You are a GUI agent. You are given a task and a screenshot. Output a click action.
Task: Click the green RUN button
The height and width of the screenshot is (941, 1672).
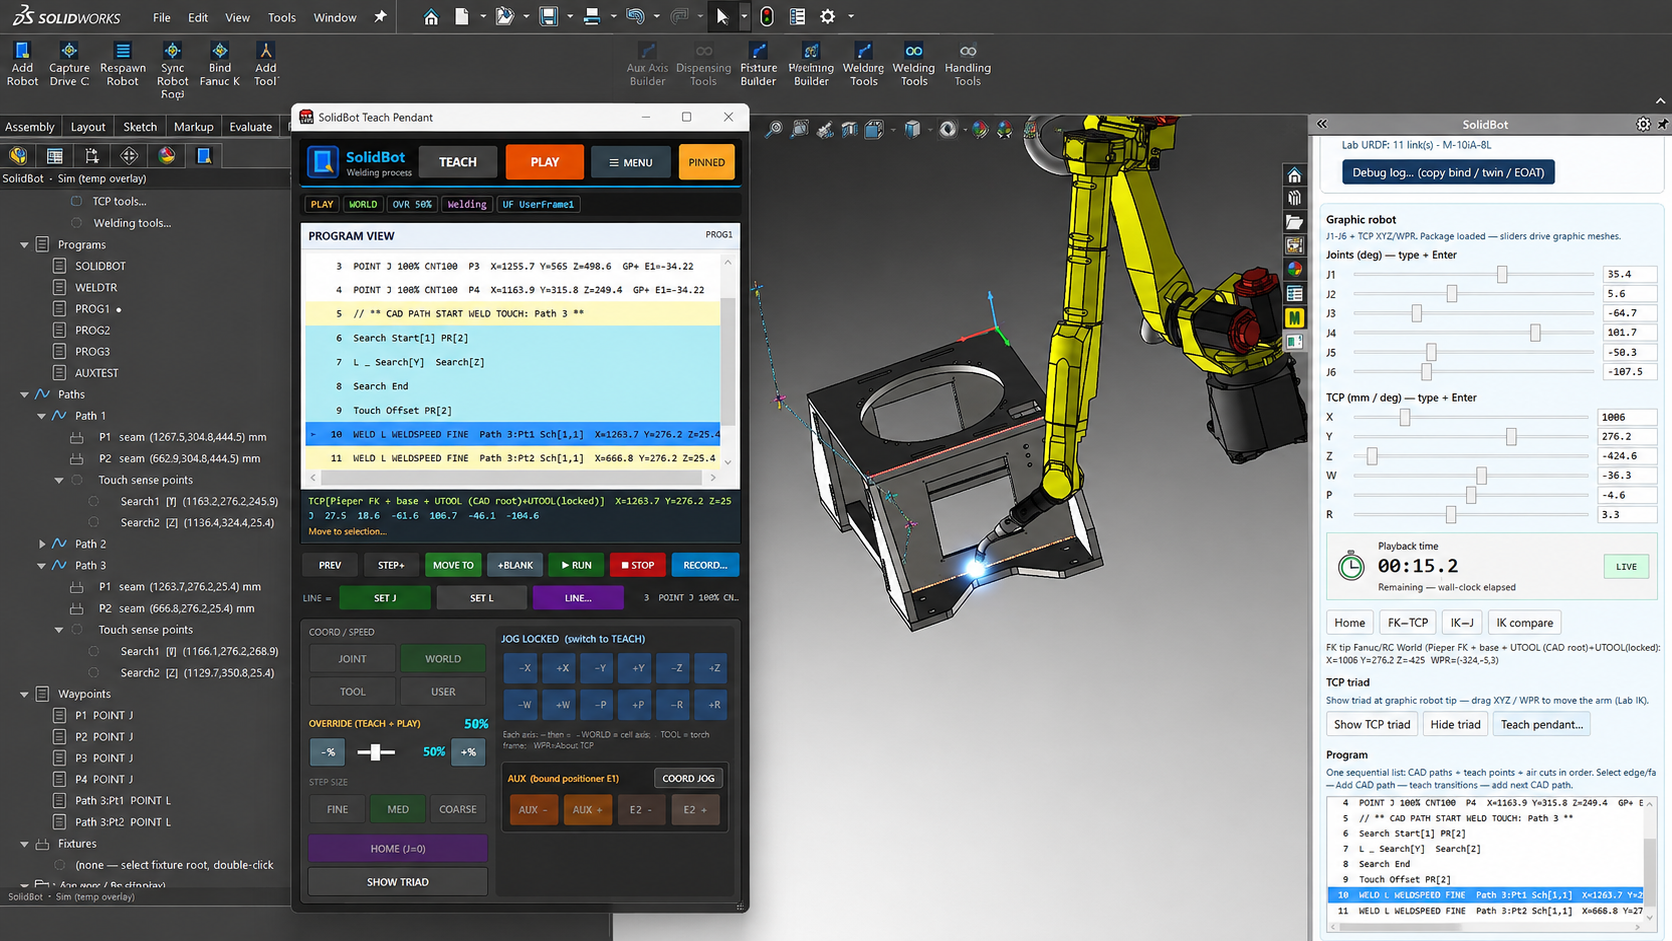click(576, 565)
